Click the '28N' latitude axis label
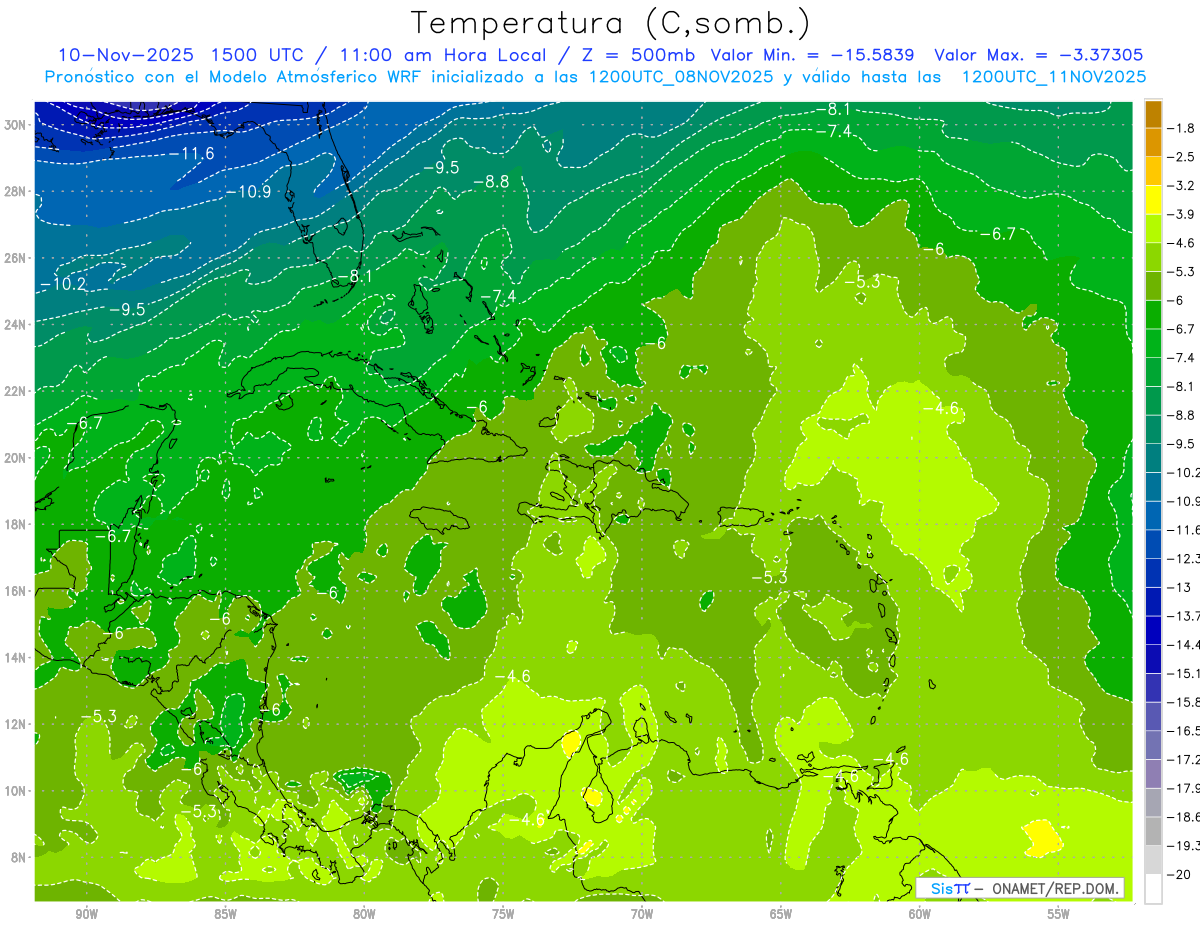 [16, 191]
